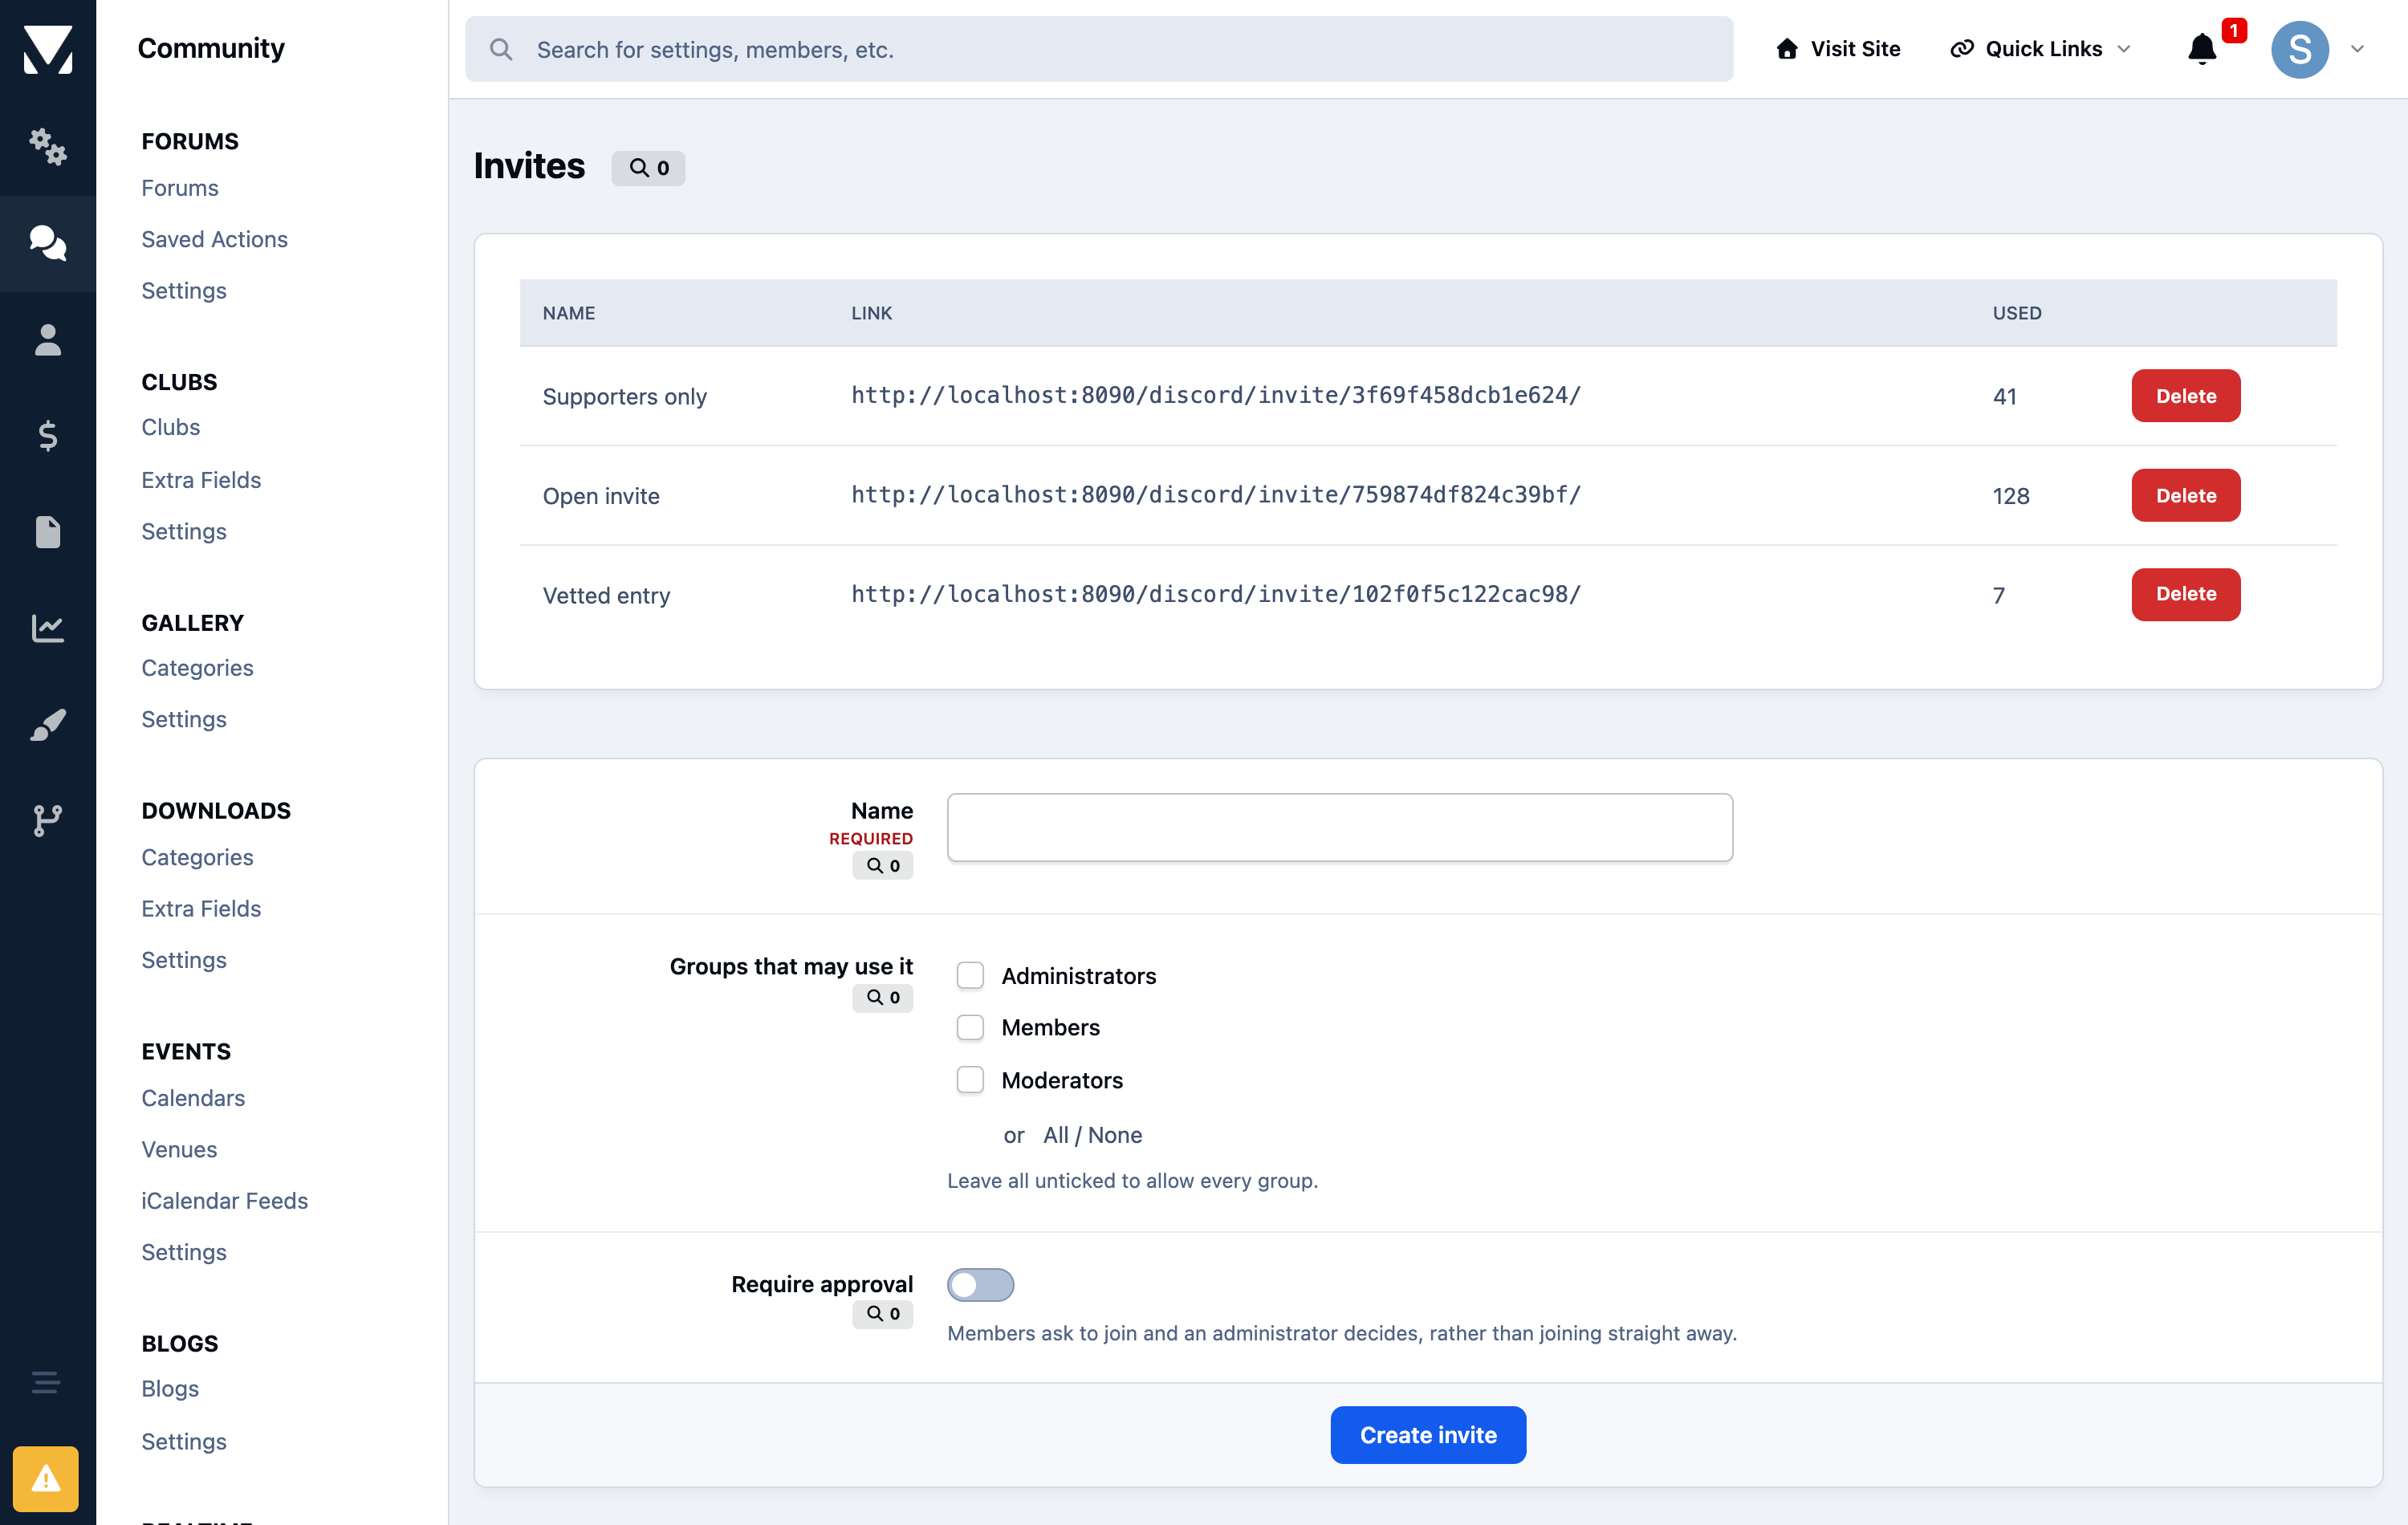2408x1525 pixels.
Task: Select None groups link
Action: click(1115, 1135)
